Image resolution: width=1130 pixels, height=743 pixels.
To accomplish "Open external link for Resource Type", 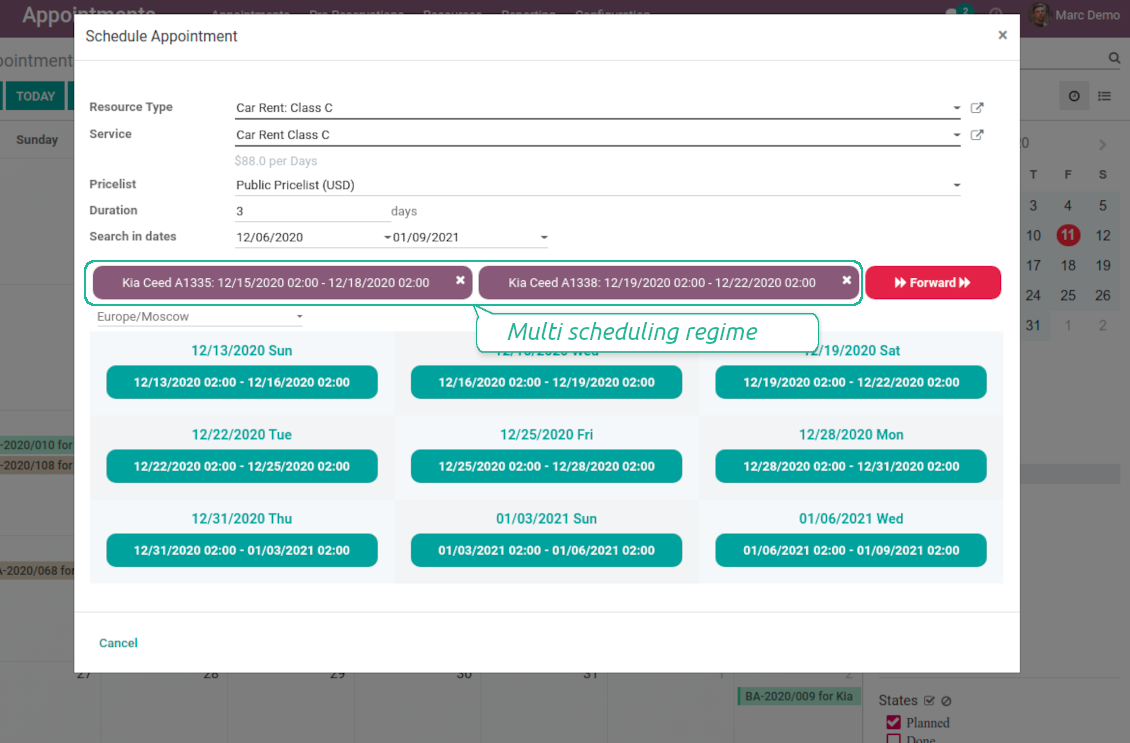I will tap(977, 108).
